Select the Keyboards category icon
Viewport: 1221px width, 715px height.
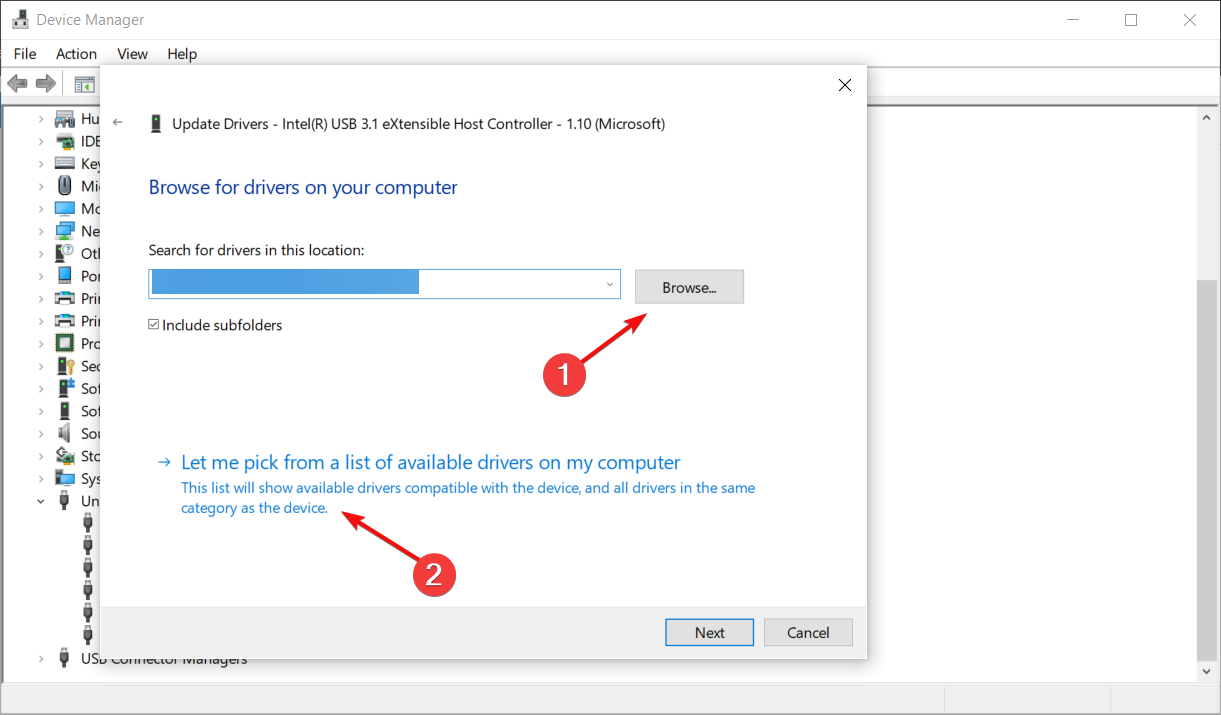tap(65, 163)
